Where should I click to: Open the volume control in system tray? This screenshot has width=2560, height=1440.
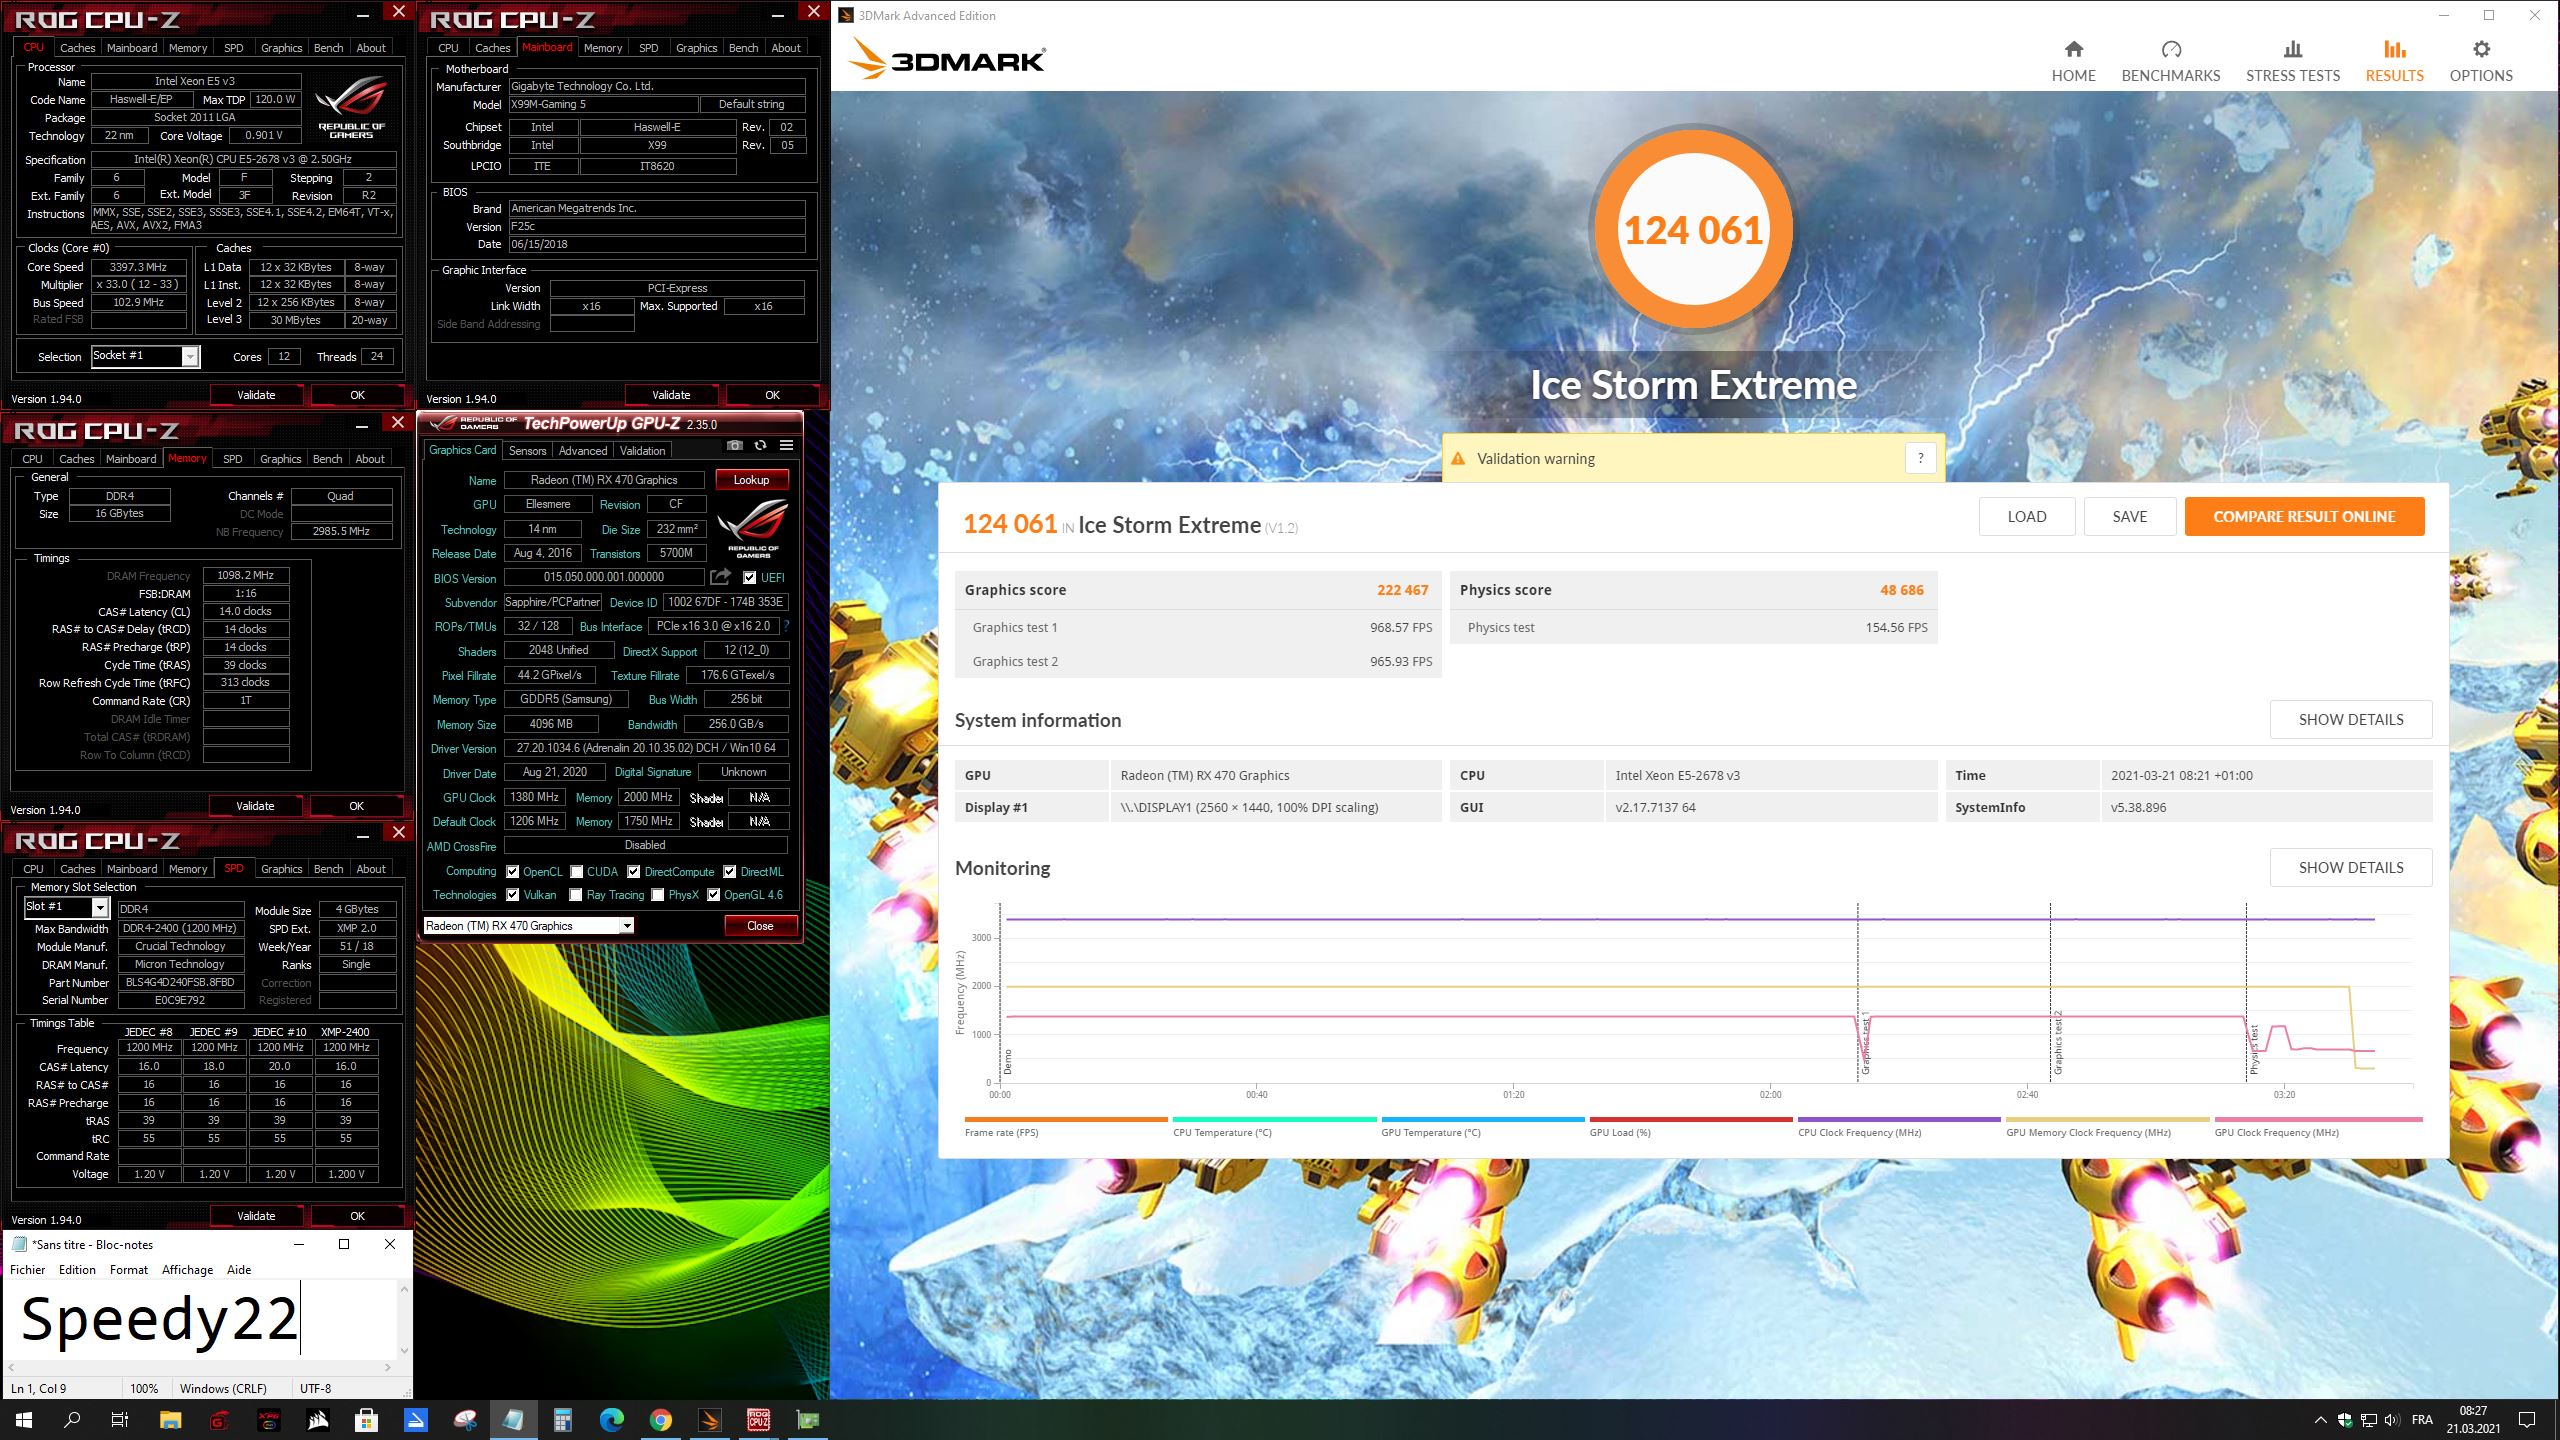click(2391, 1419)
